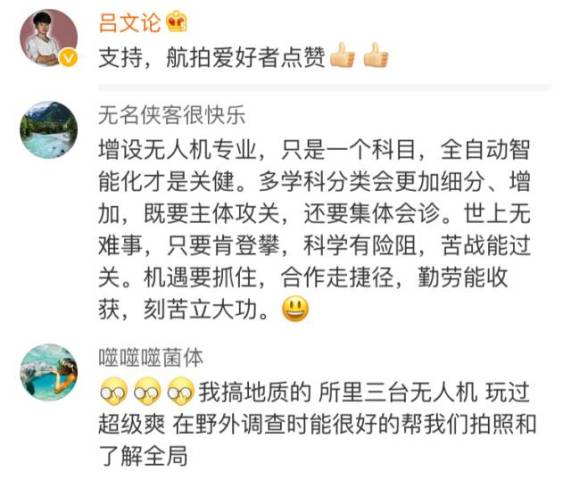Screen dimensions: 571x480
Task: Click the username 噬噬噬菌体
Action: coord(151,358)
